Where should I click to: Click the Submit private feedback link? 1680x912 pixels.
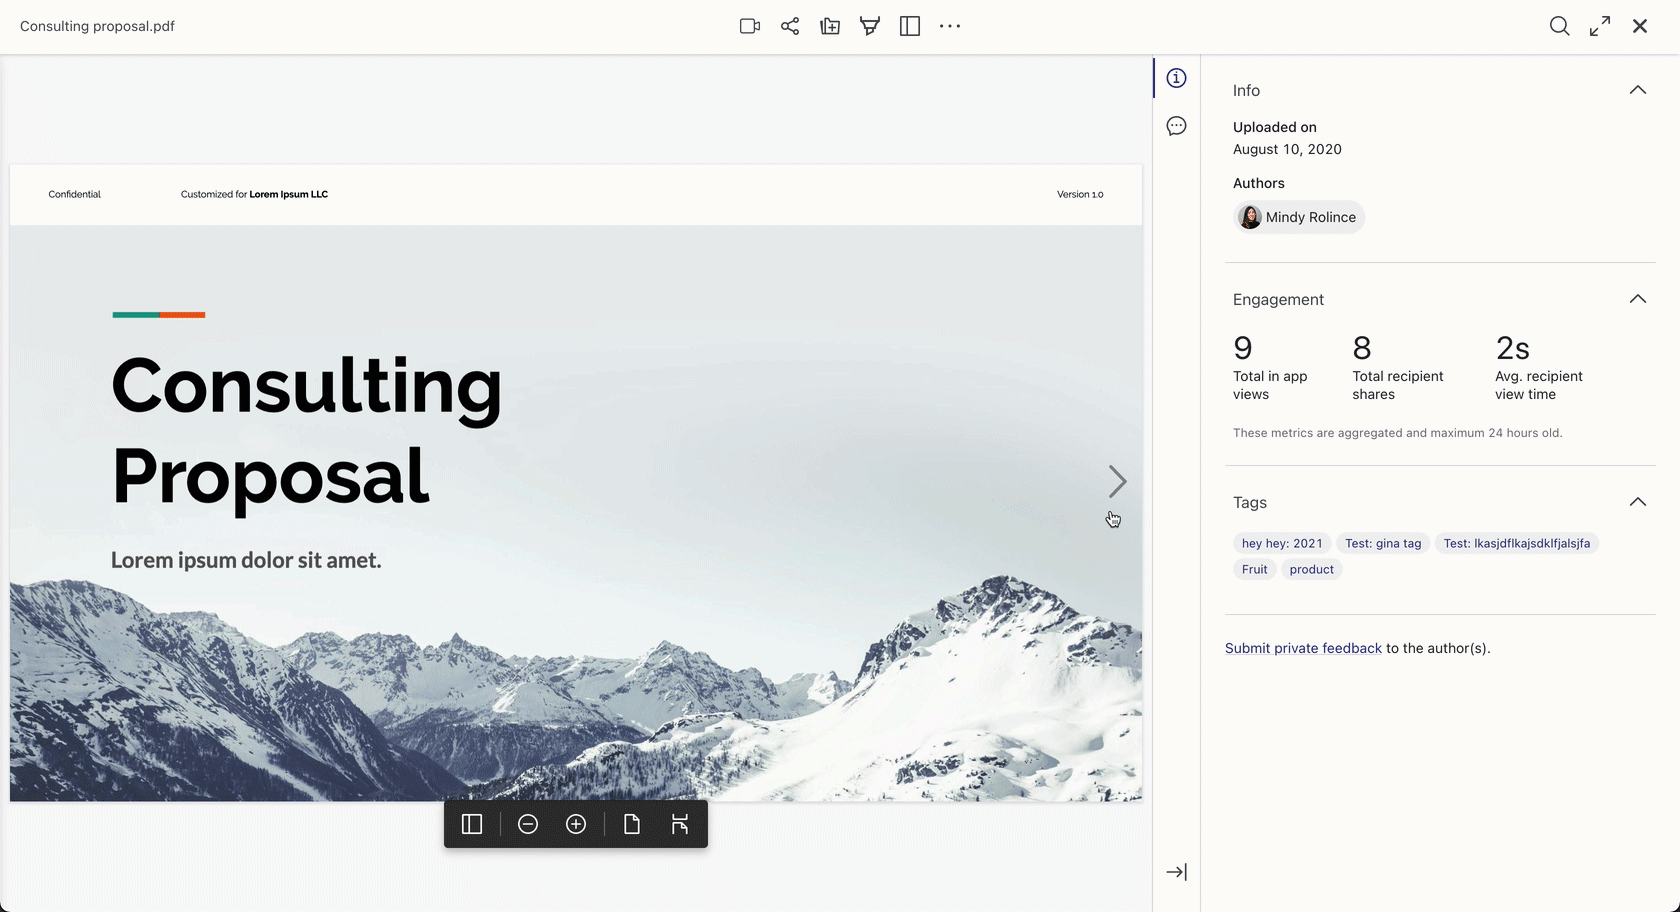click(1303, 648)
